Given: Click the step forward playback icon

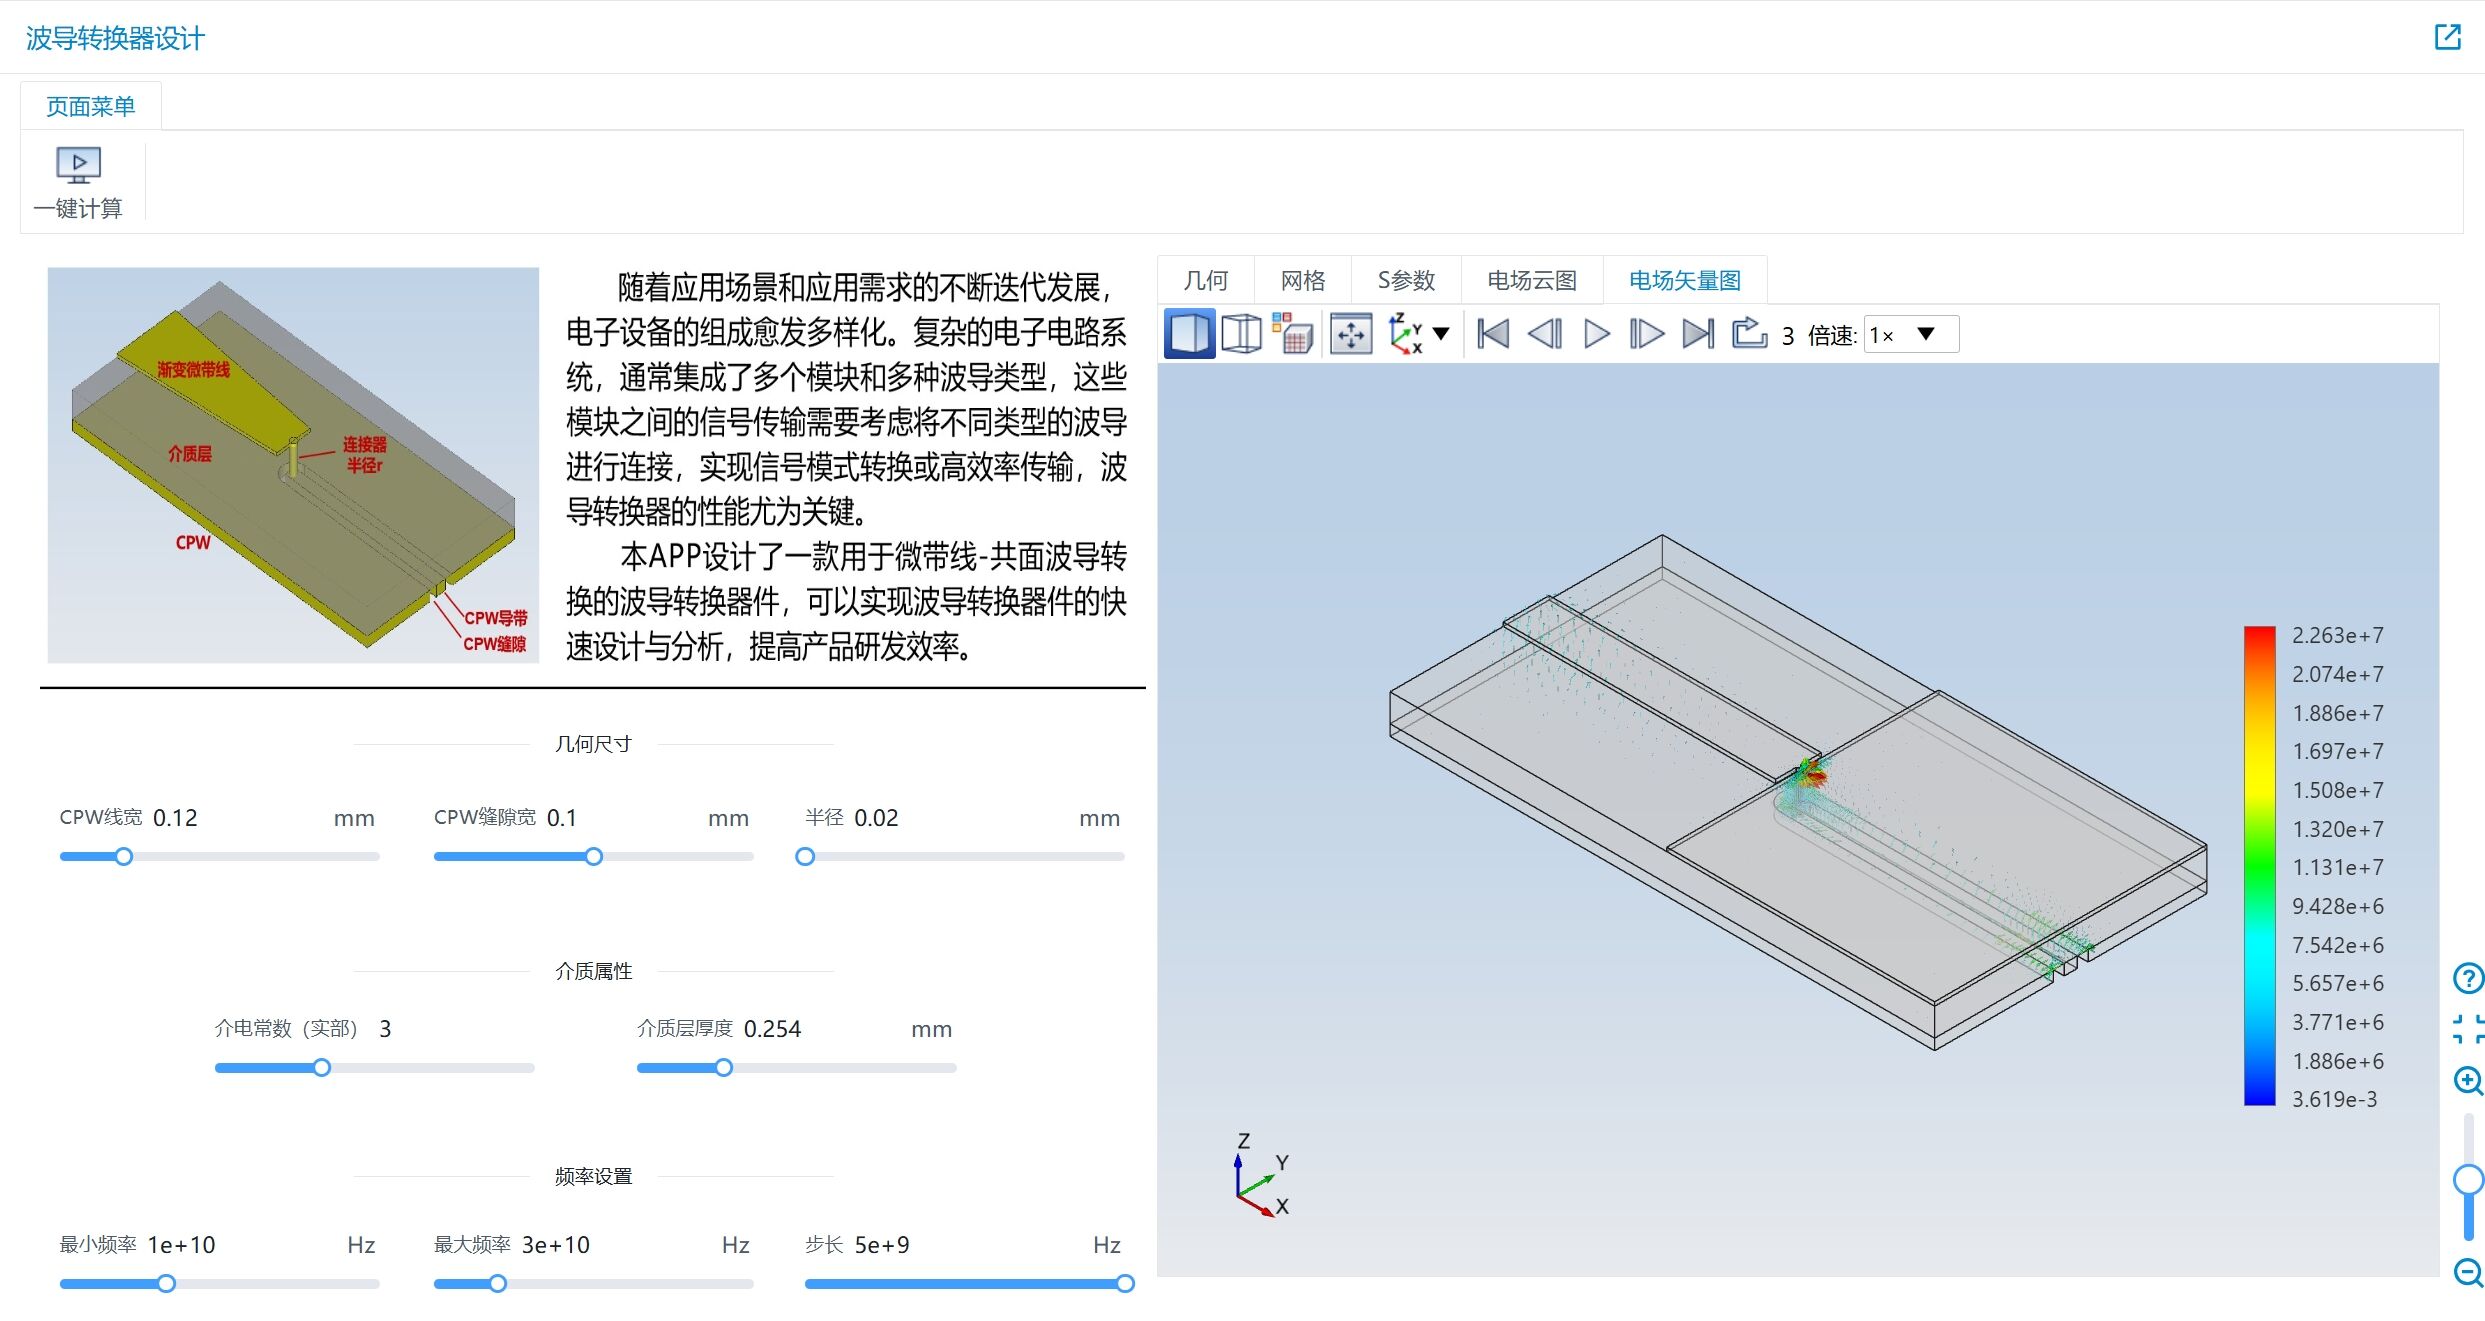Looking at the screenshot, I should [x=1647, y=335].
